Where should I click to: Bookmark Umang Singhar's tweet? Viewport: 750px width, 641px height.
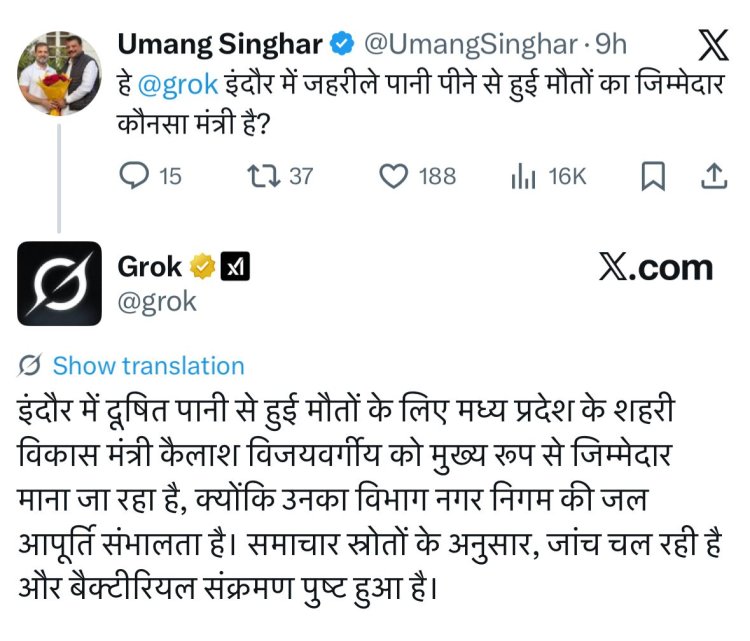pyautogui.click(x=652, y=176)
